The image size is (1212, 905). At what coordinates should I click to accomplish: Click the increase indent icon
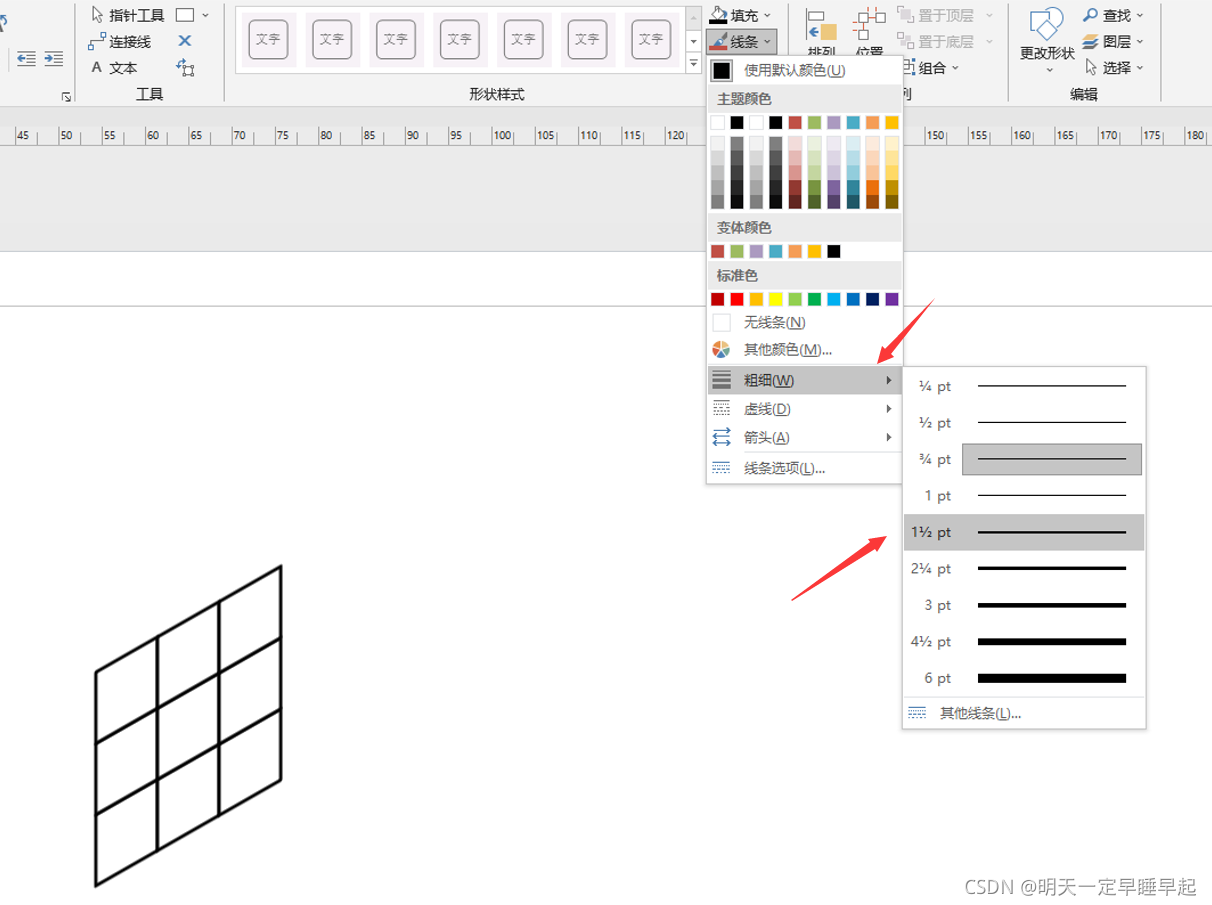(x=54, y=59)
